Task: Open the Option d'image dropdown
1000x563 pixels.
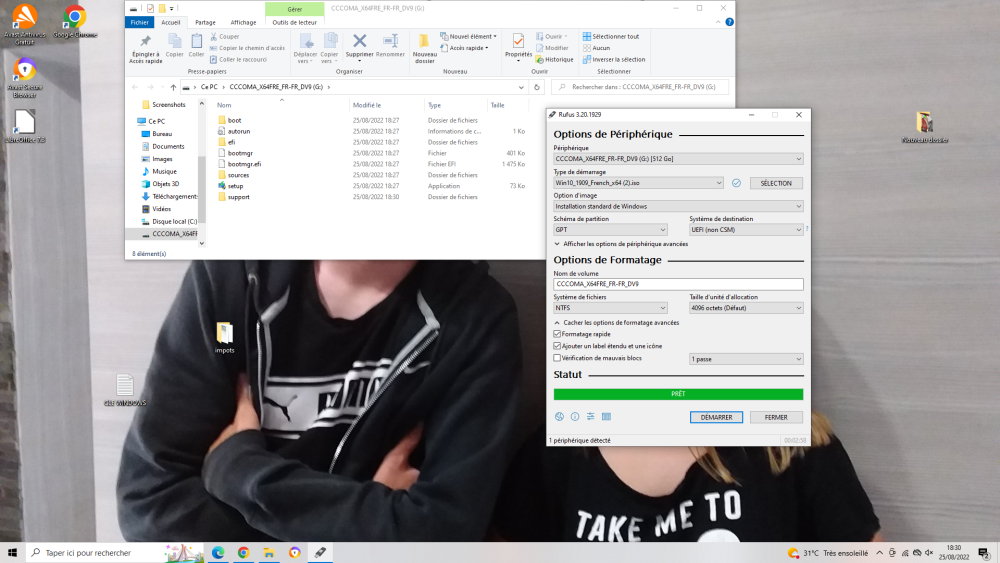Action: point(678,207)
